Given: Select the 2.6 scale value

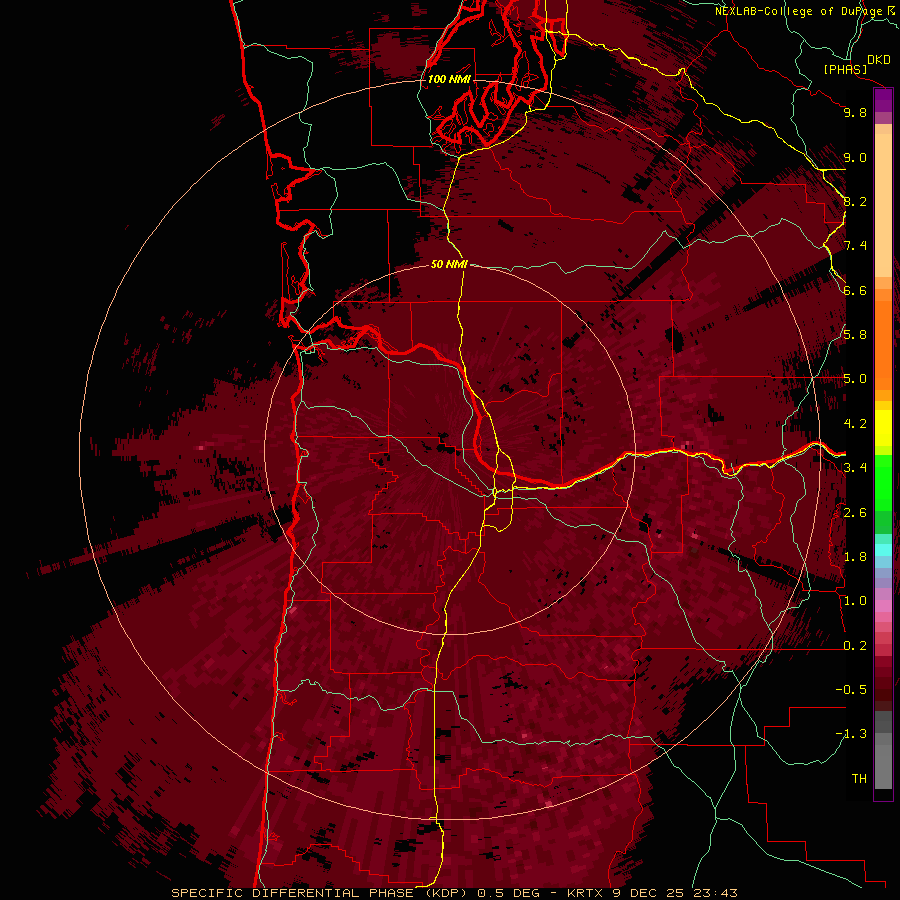Looking at the screenshot, I should [855, 513].
